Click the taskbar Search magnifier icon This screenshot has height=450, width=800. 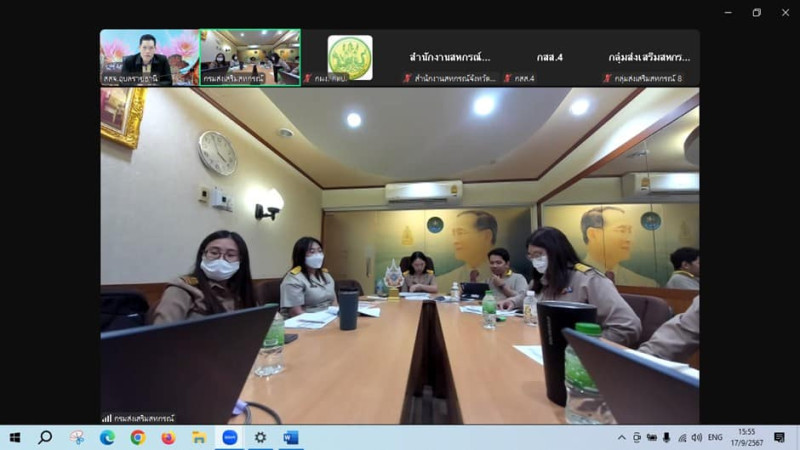45,437
